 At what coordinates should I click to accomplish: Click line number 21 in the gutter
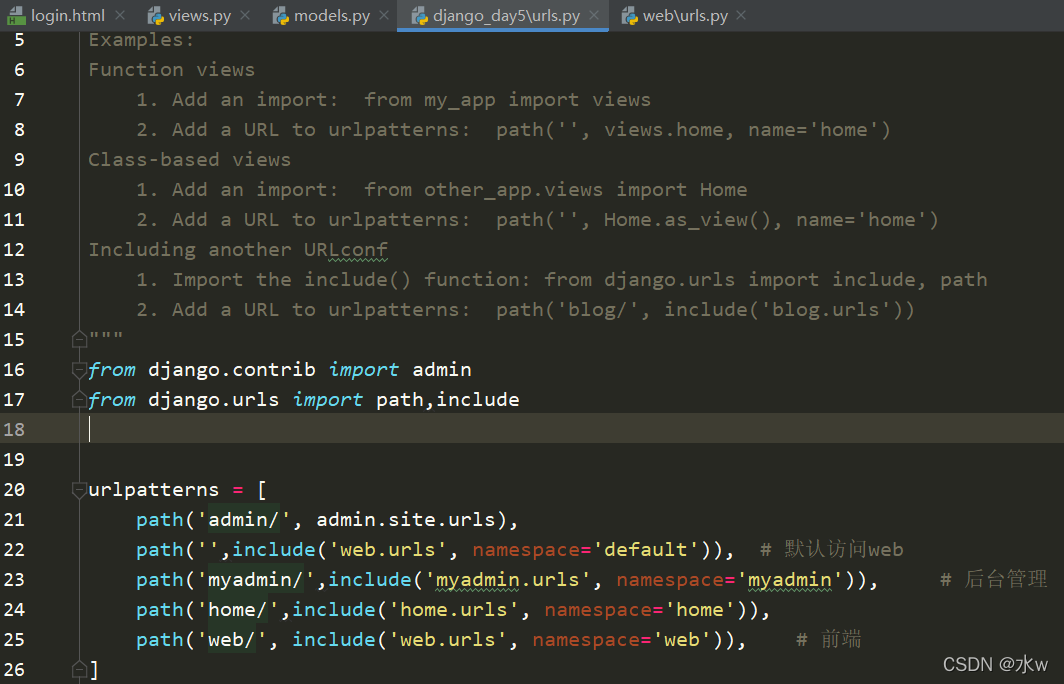14,519
